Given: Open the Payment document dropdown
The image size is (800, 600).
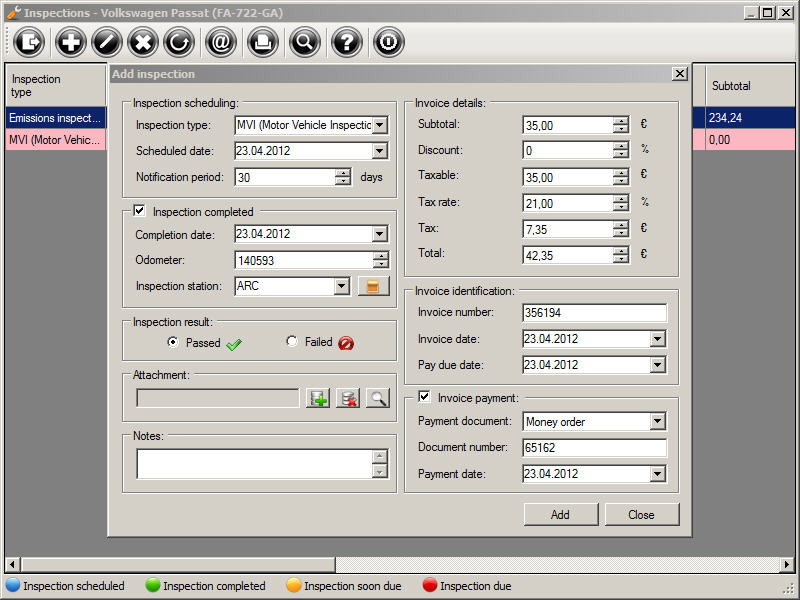Looking at the screenshot, I should click(657, 422).
